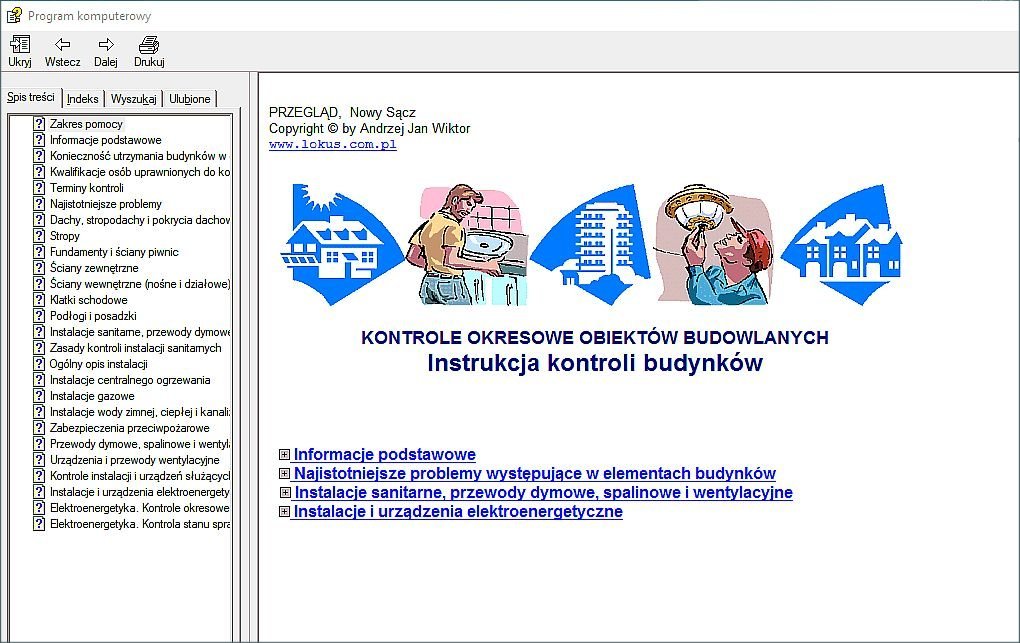Open Instalacje i urządzenia elektroenergetyczne link
The height and width of the screenshot is (643, 1020).
(458, 512)
